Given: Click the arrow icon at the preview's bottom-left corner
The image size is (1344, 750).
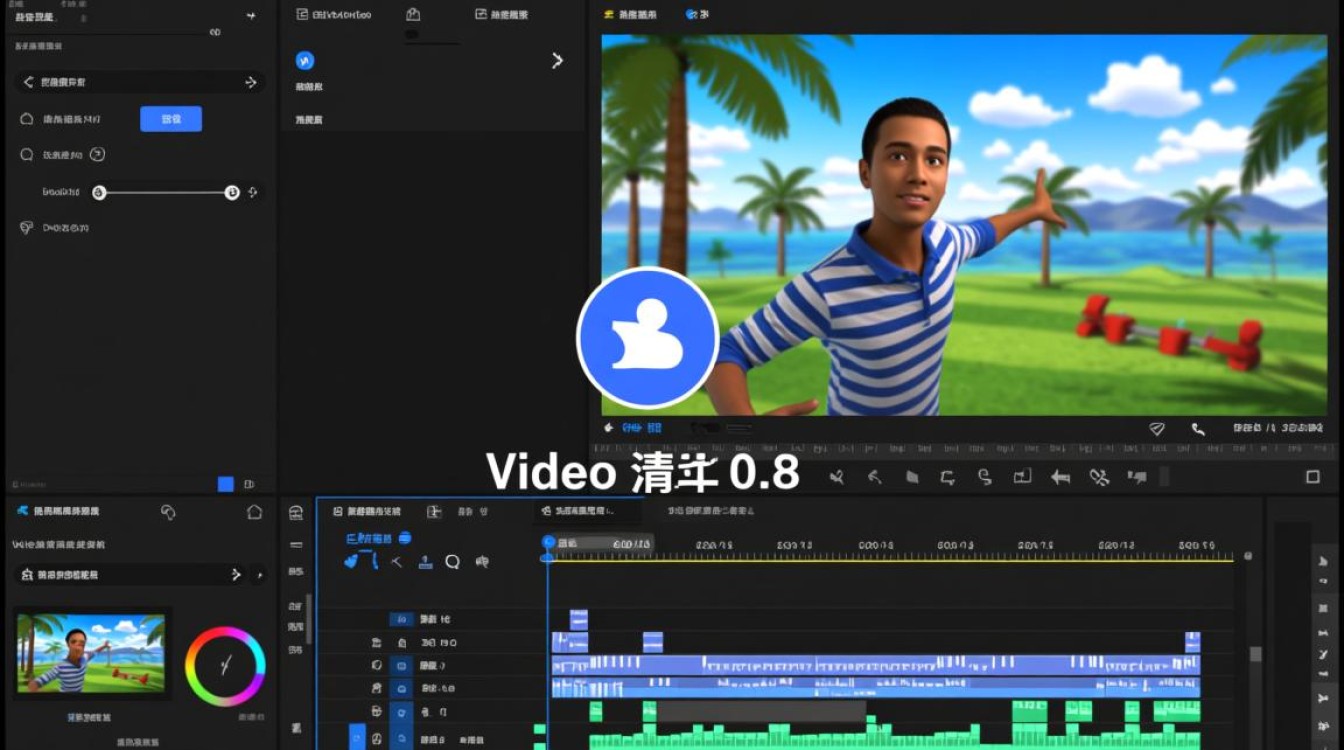Looking at the screenshot, I should (x=609, y=427).
